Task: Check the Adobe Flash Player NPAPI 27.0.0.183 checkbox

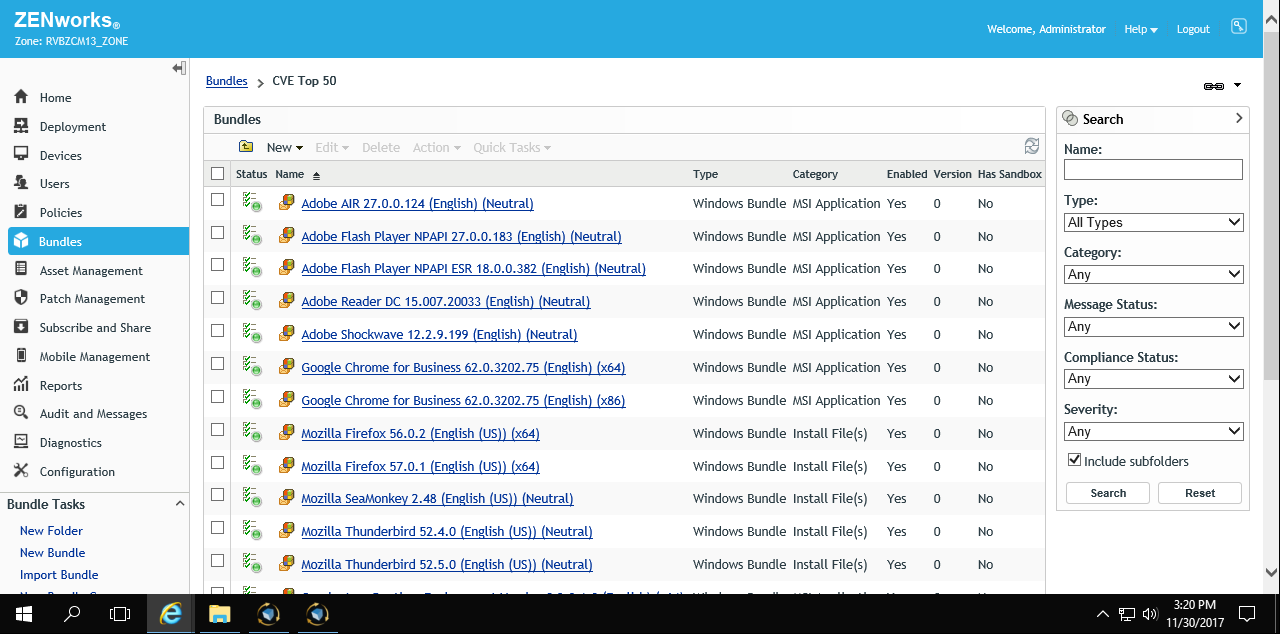Action: pos(218,233)
